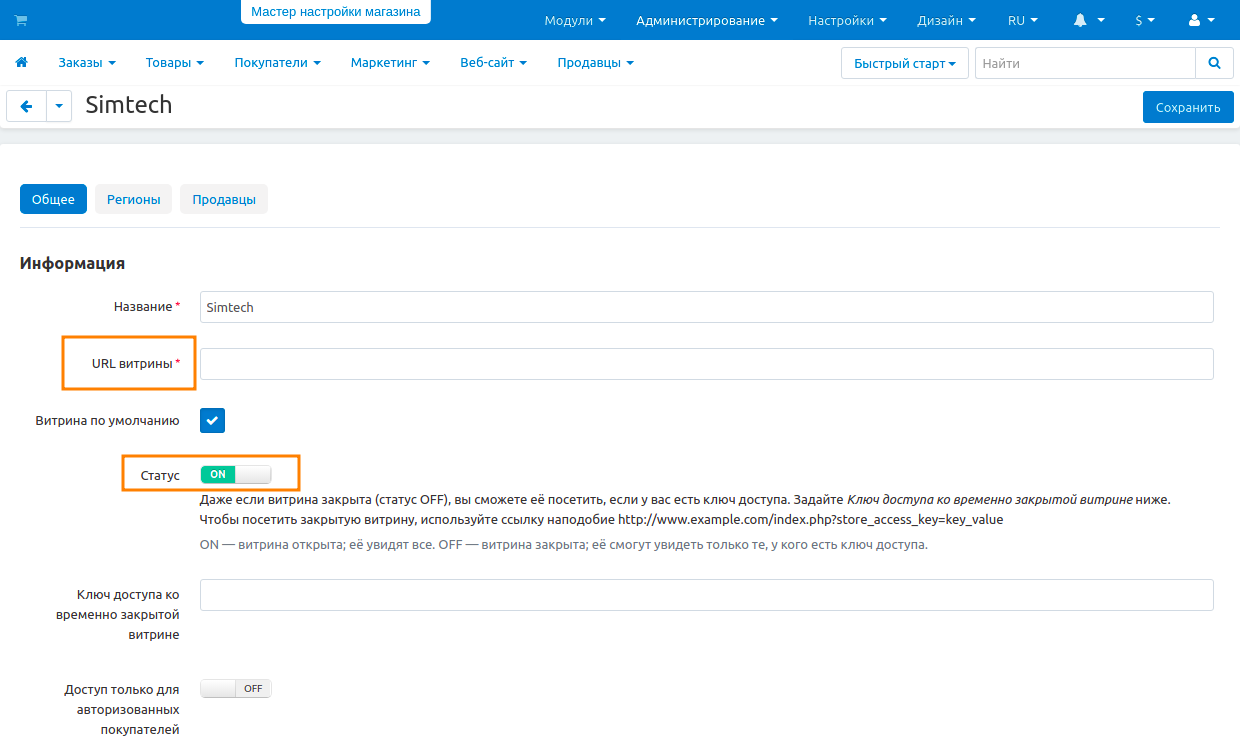The width and height of the screenshot is (1240, 751).
Task: Open the currency dollar sign menu
Action: click(1144, 20)
